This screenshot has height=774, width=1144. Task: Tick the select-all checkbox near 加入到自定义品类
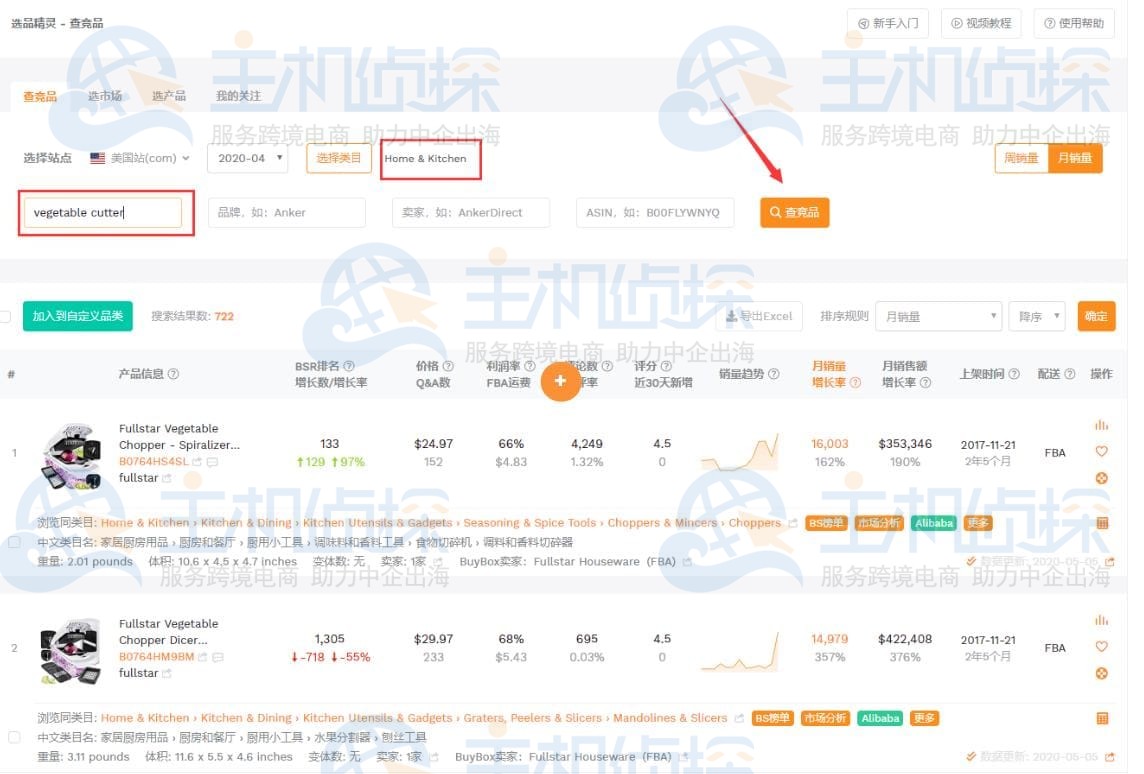[x=5, y=317]
